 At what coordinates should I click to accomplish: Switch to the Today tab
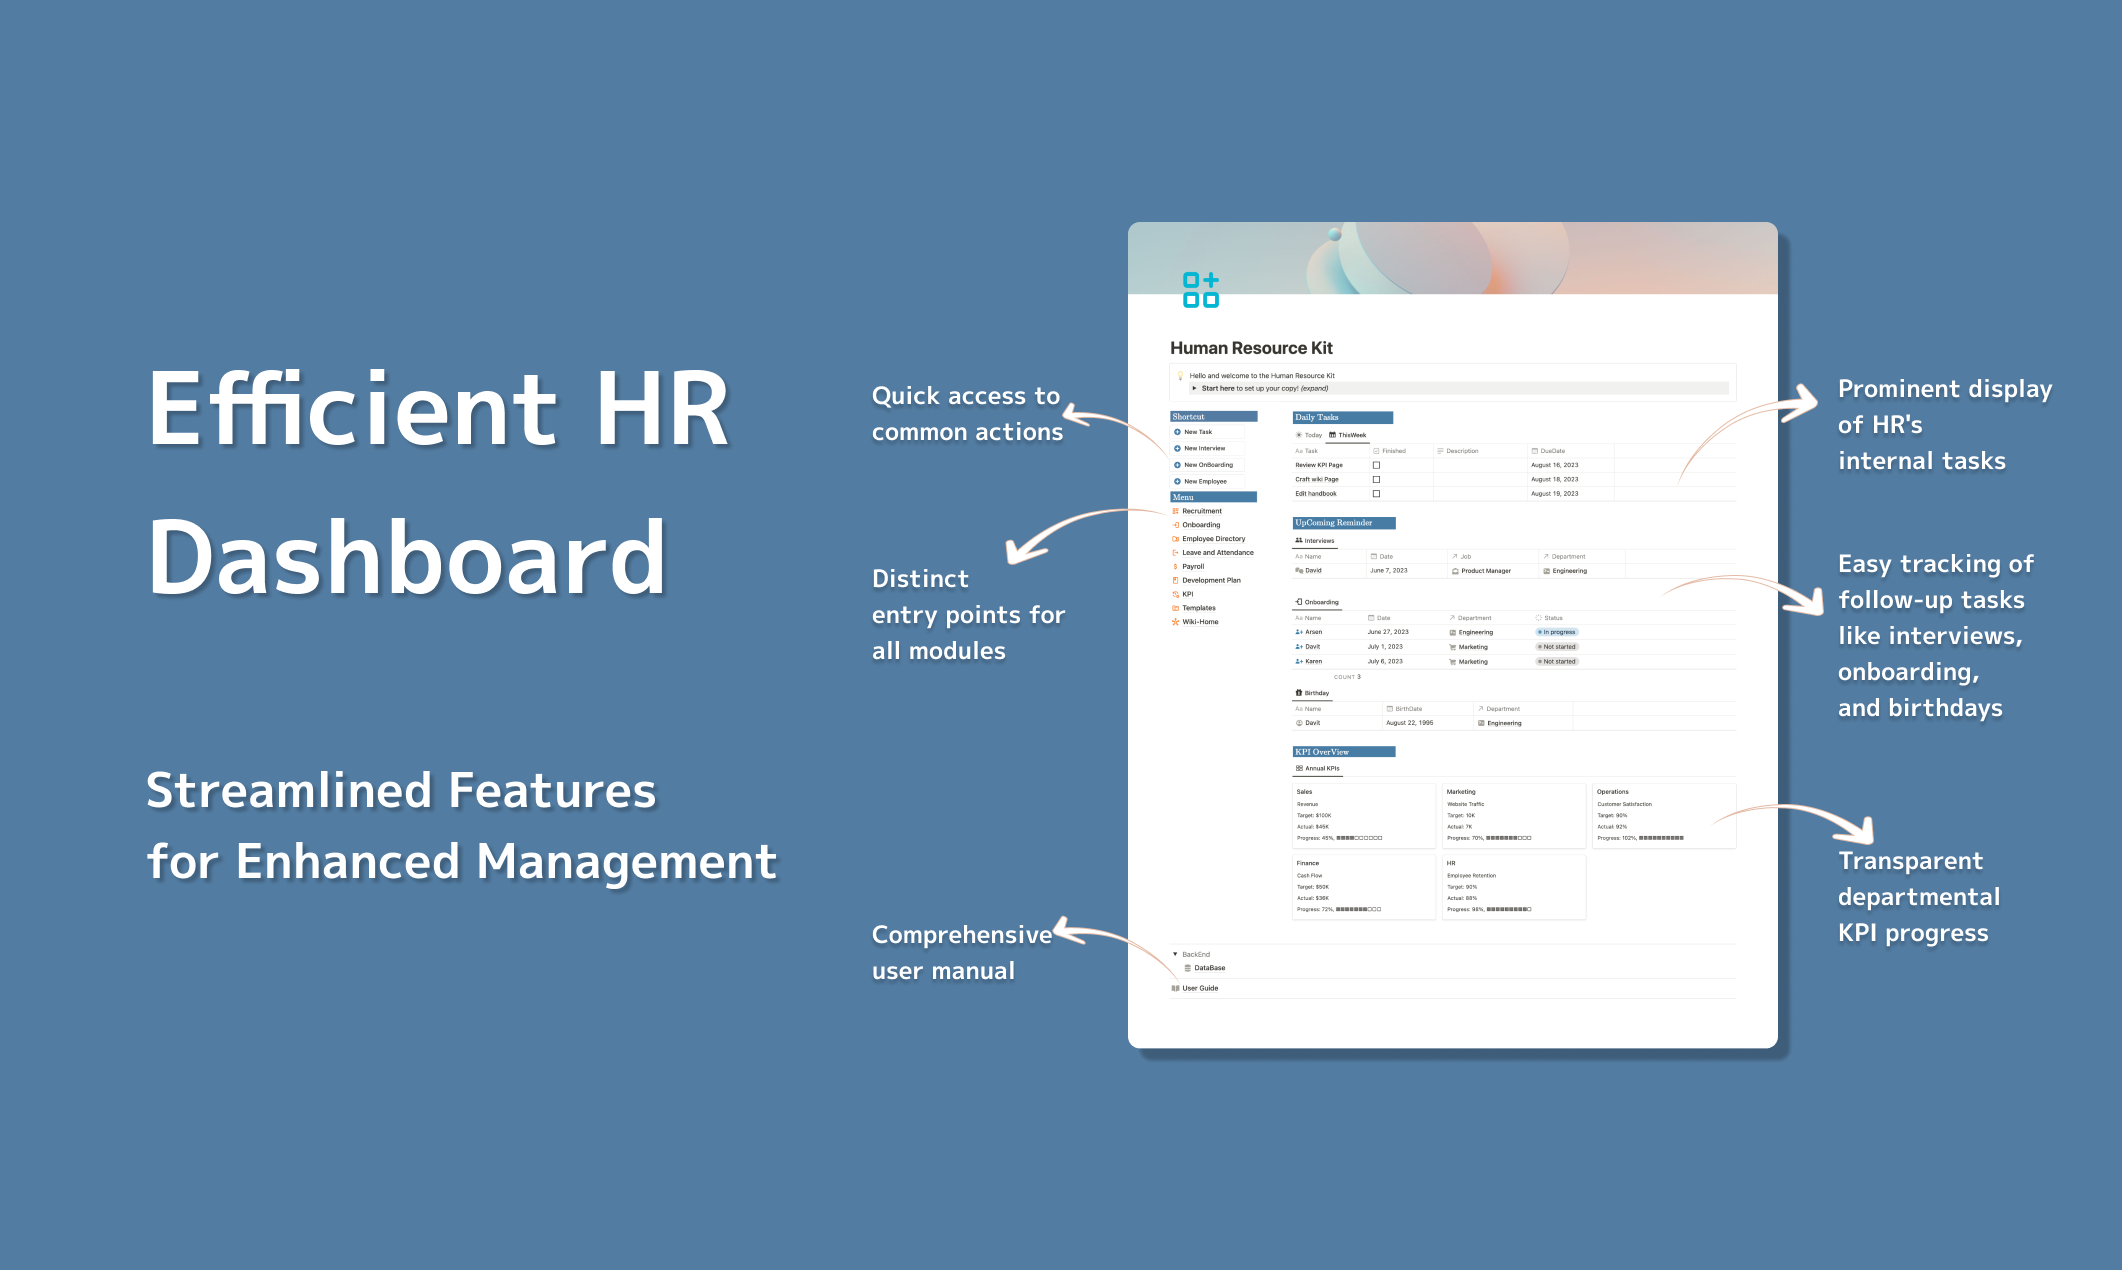coord(1309,435)
